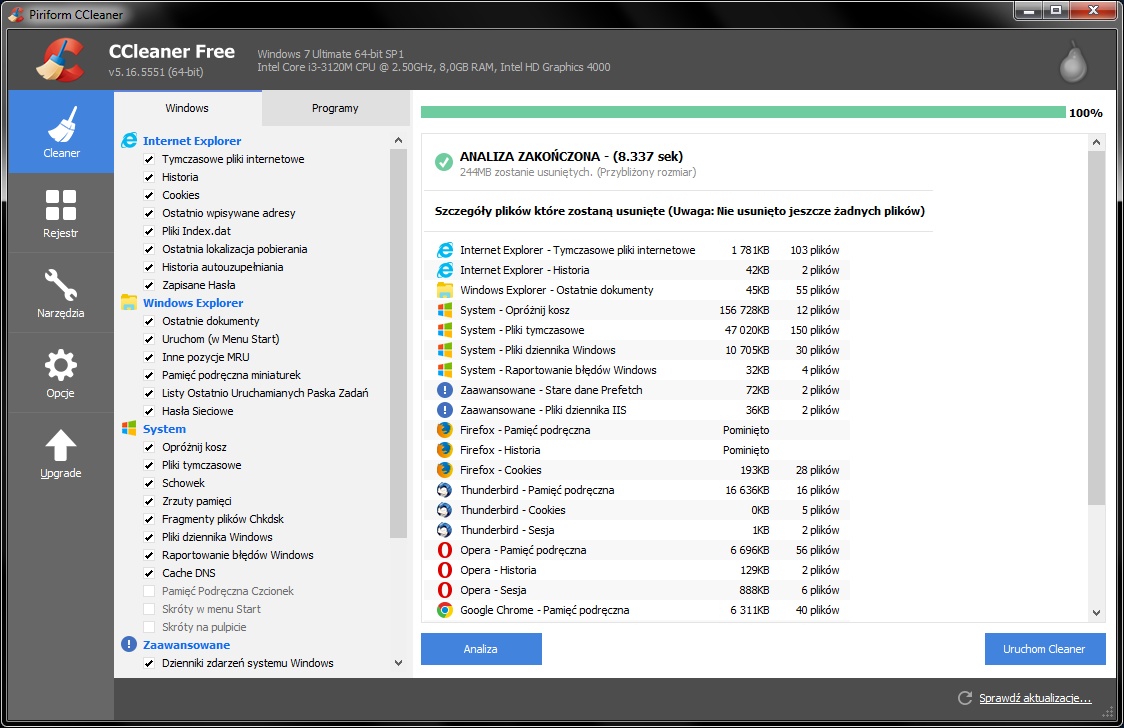Switch to the Programy tab
The image size is (1124, 728).
(335, 108)
